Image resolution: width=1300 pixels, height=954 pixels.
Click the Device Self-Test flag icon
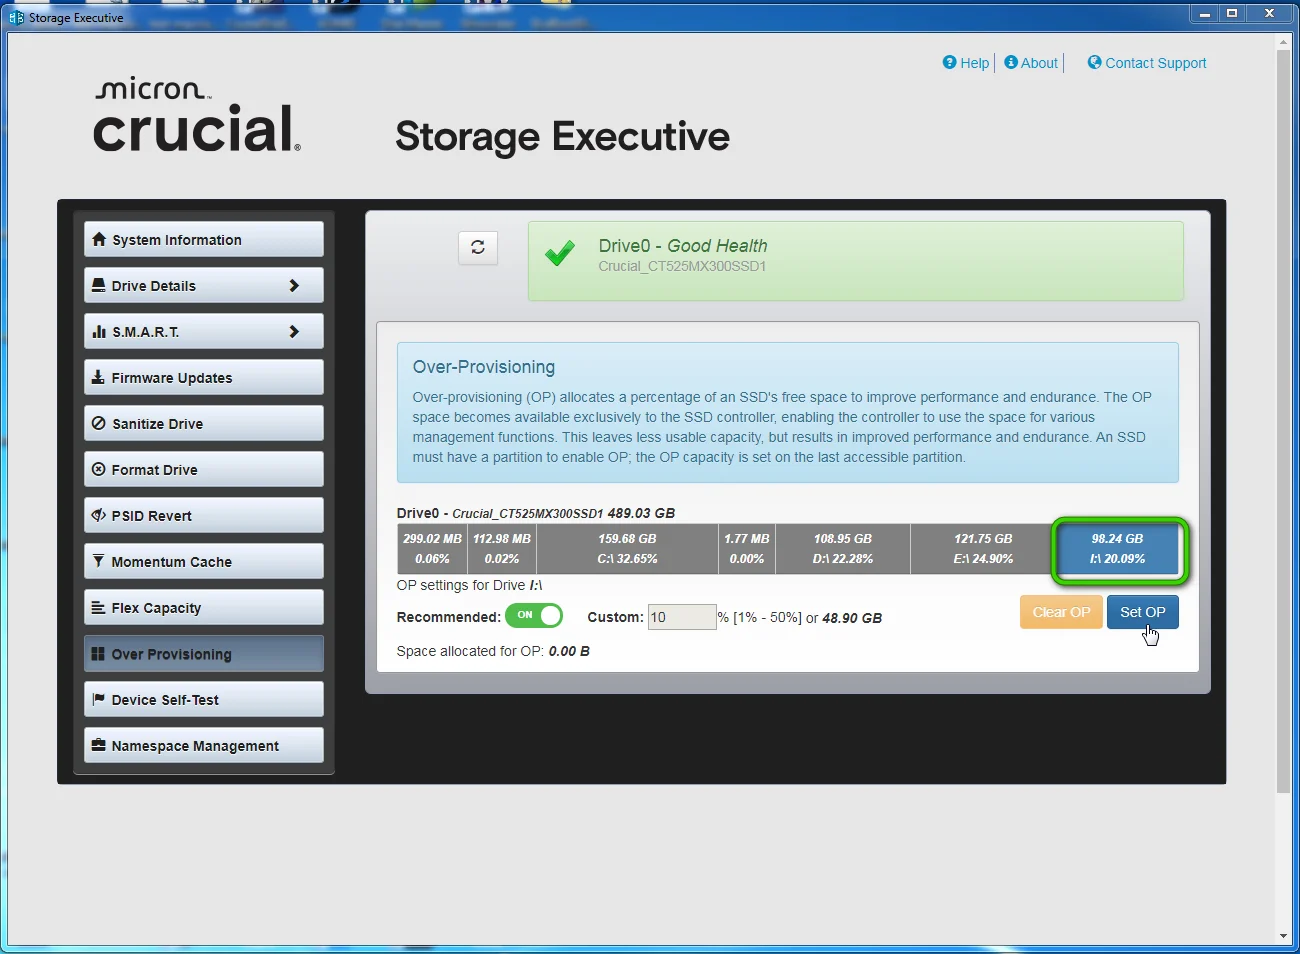[x=98, y=700]
